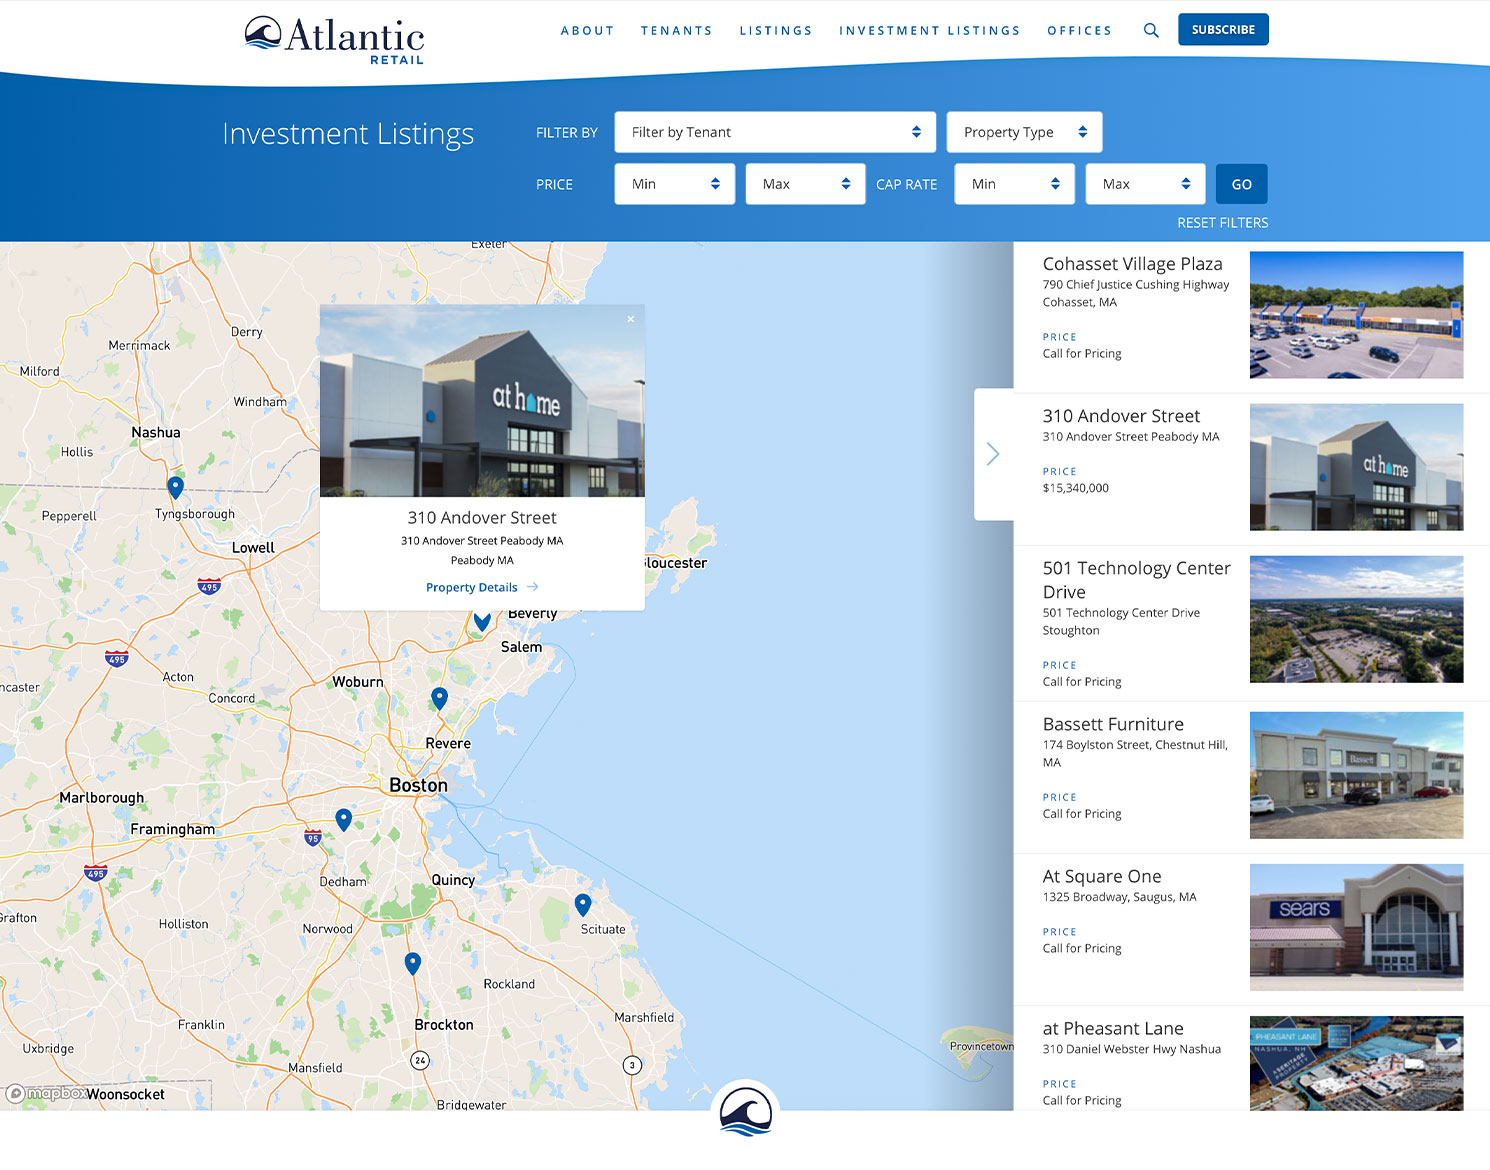
Task: Click the Salem label on the map
Action: (x=521, y=647)
